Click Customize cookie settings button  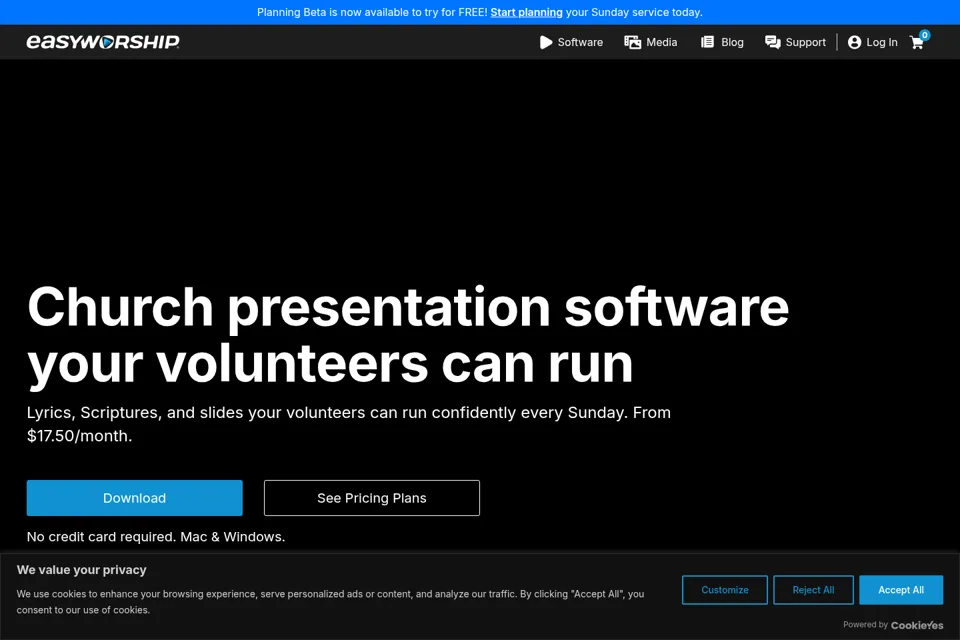[725, 590]
